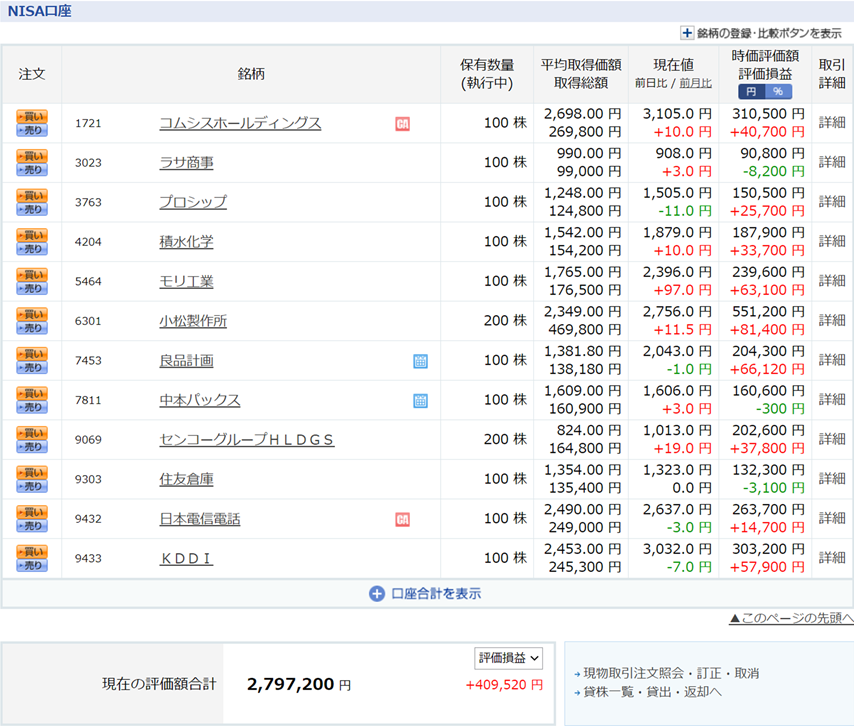Screen dimensions: 854x726
Task: Open 良品計画 stock page
Action: pos(186,361)
